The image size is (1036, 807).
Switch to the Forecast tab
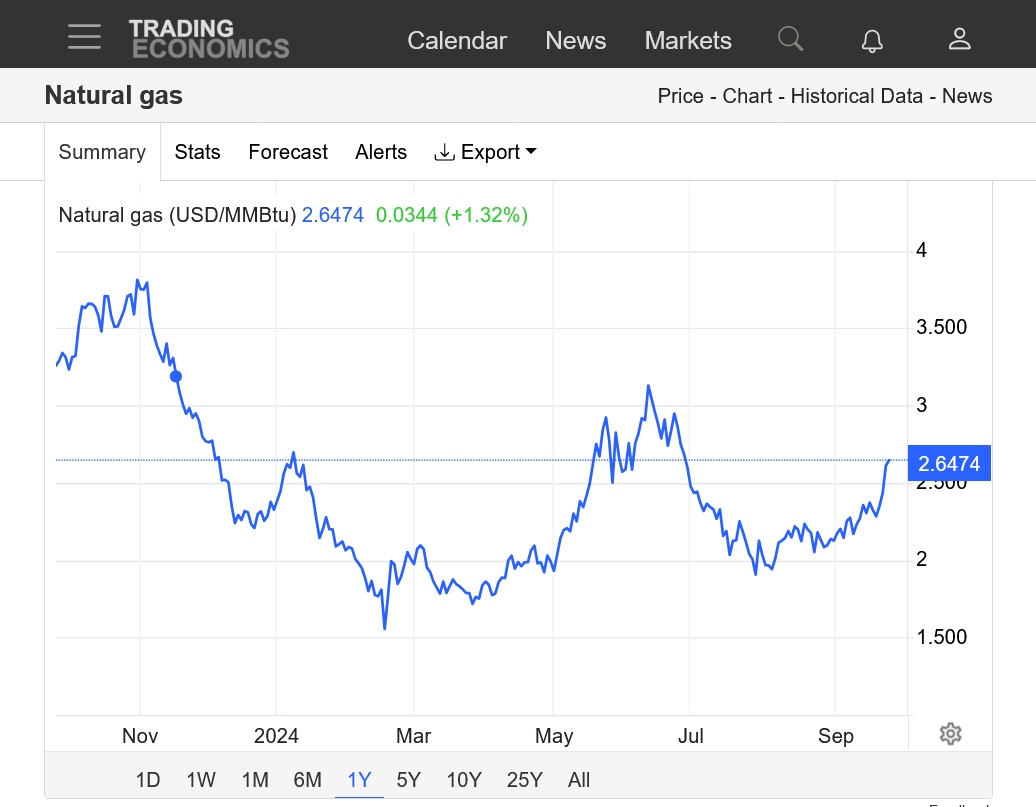[287, 152]
